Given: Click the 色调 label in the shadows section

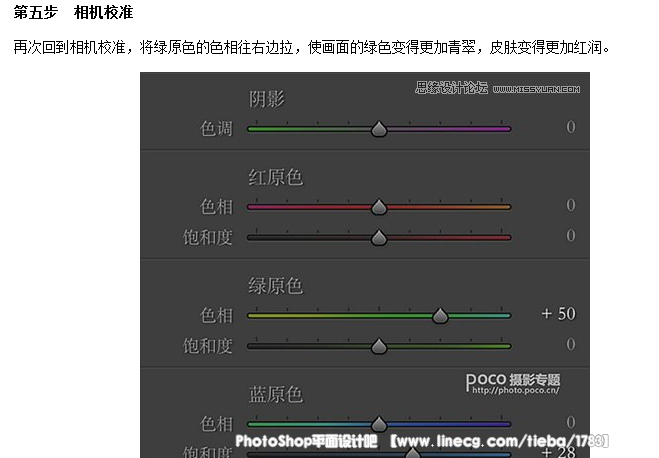Looking at the screenshot, I should pos(216,129).
